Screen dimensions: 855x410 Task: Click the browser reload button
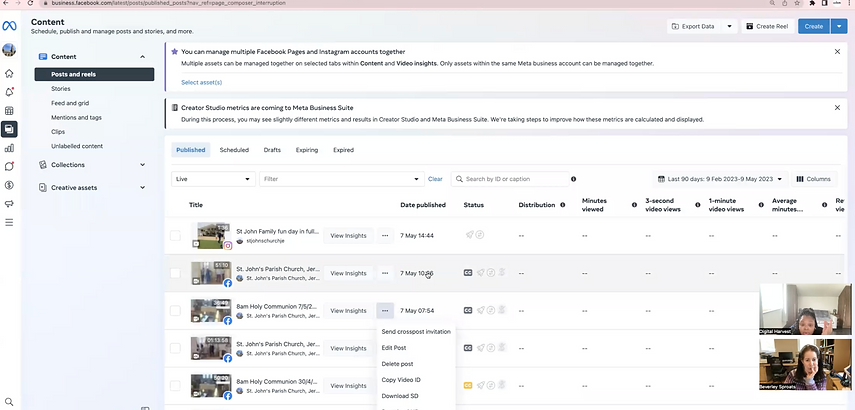coord(29,3)
